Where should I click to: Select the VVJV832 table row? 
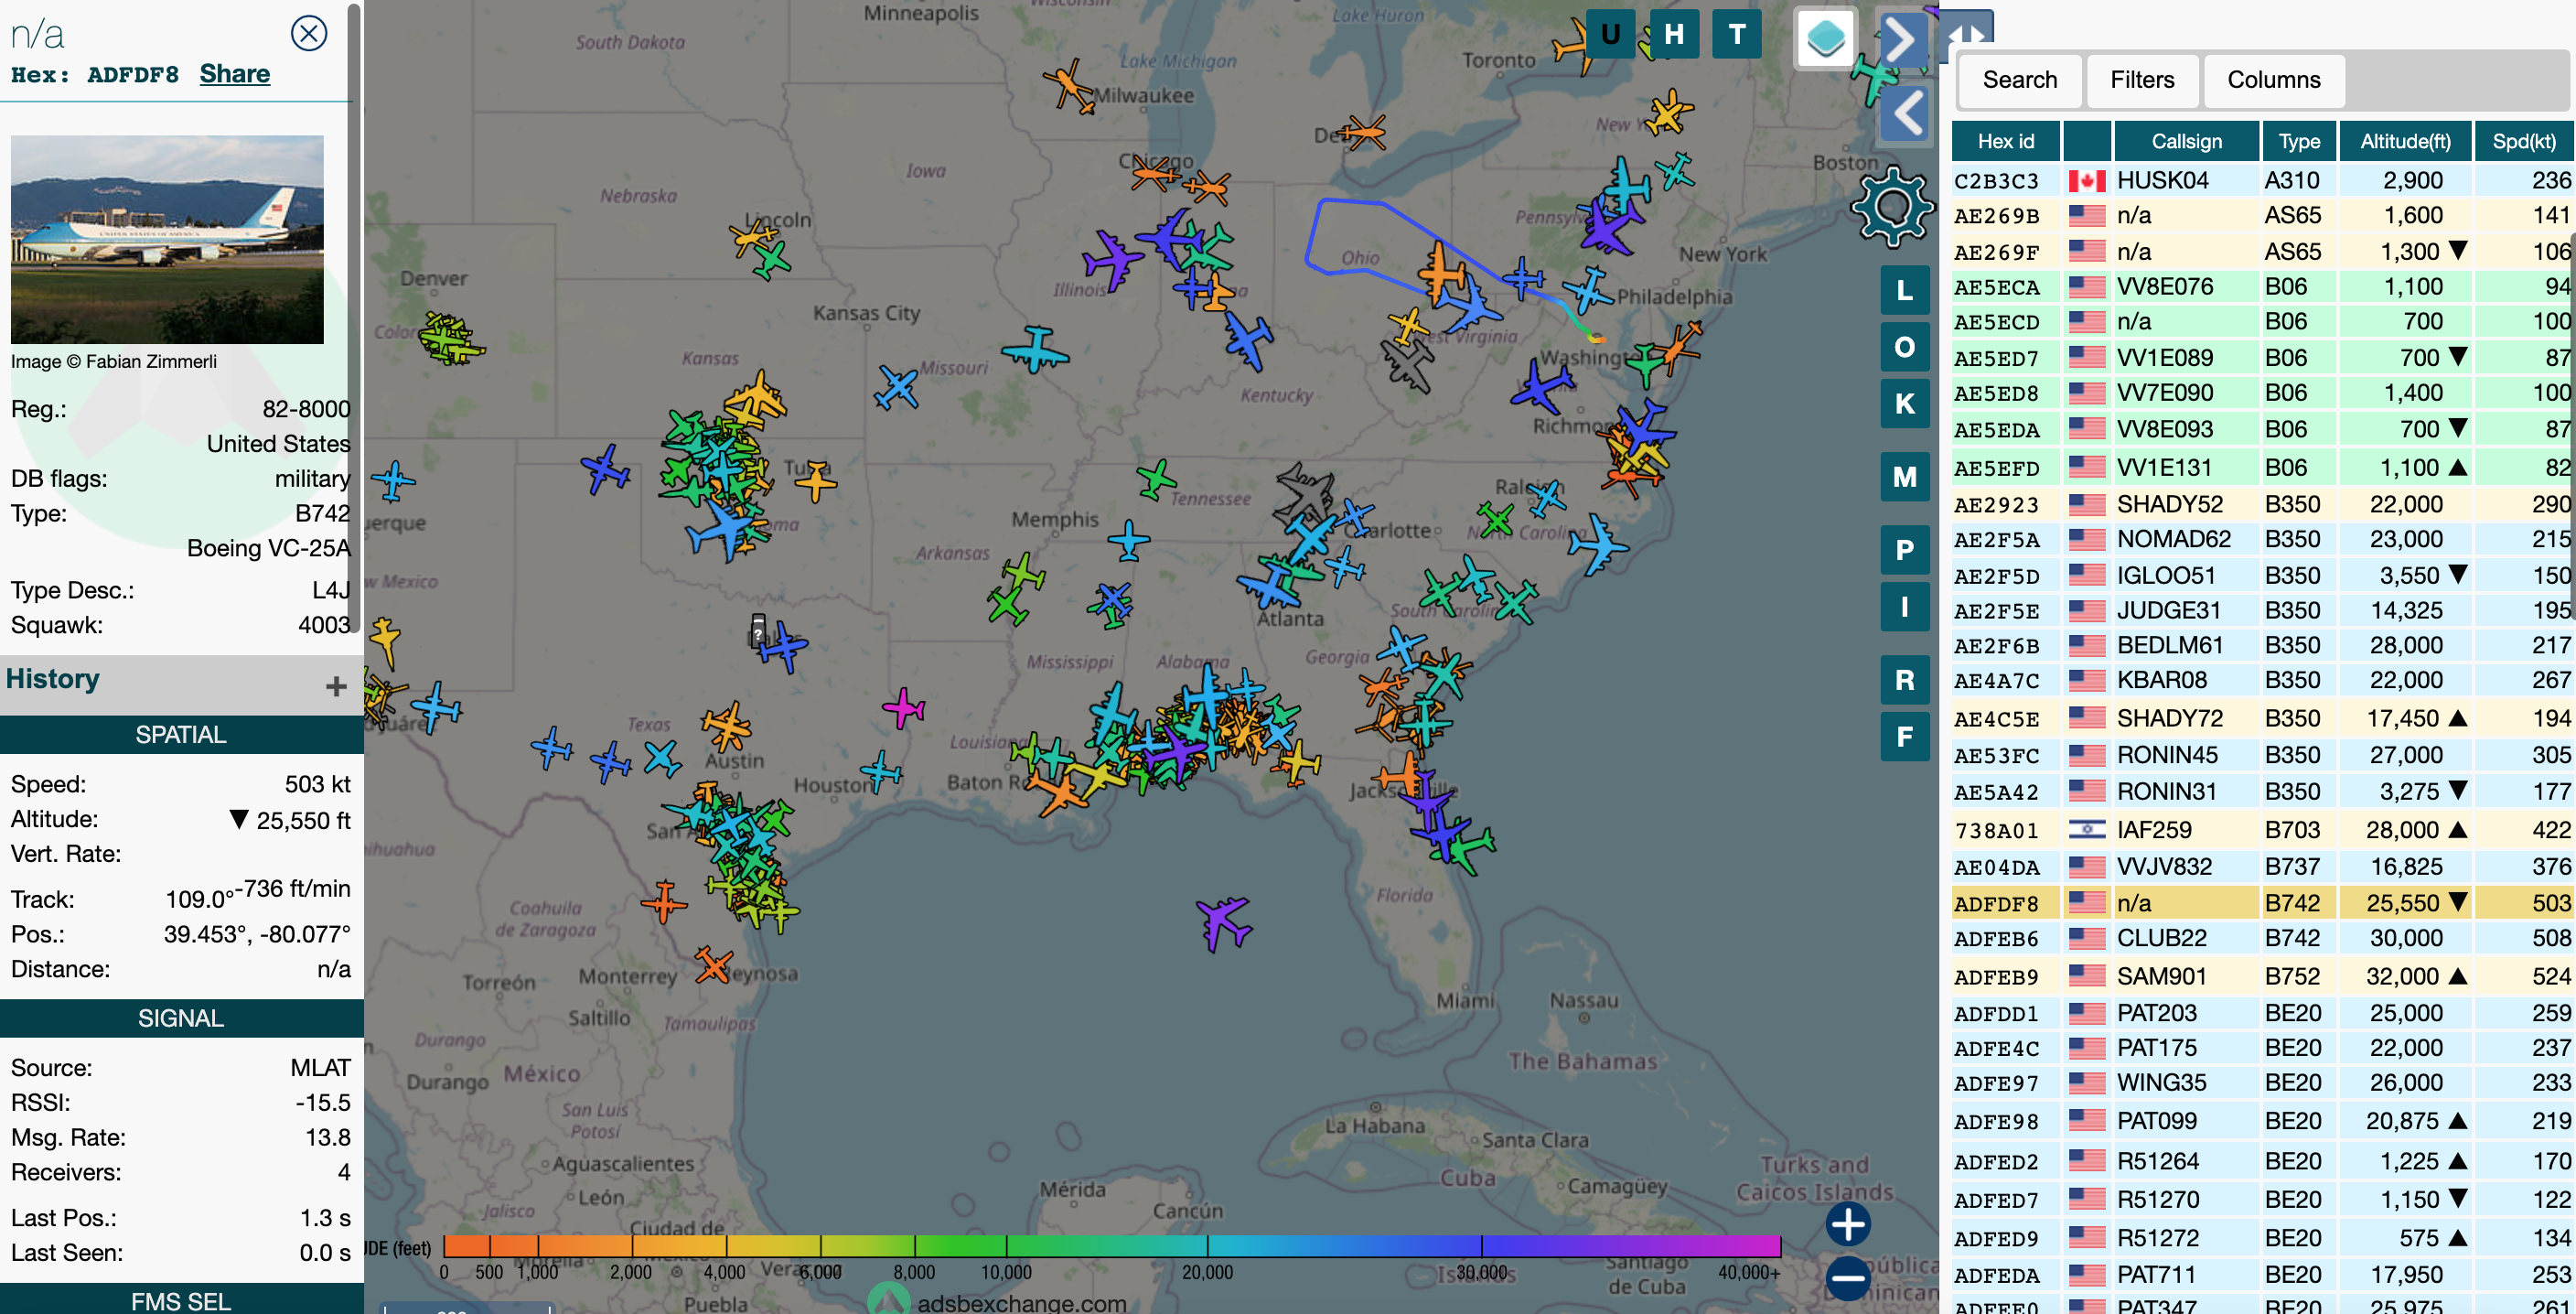pos(2262,866)
